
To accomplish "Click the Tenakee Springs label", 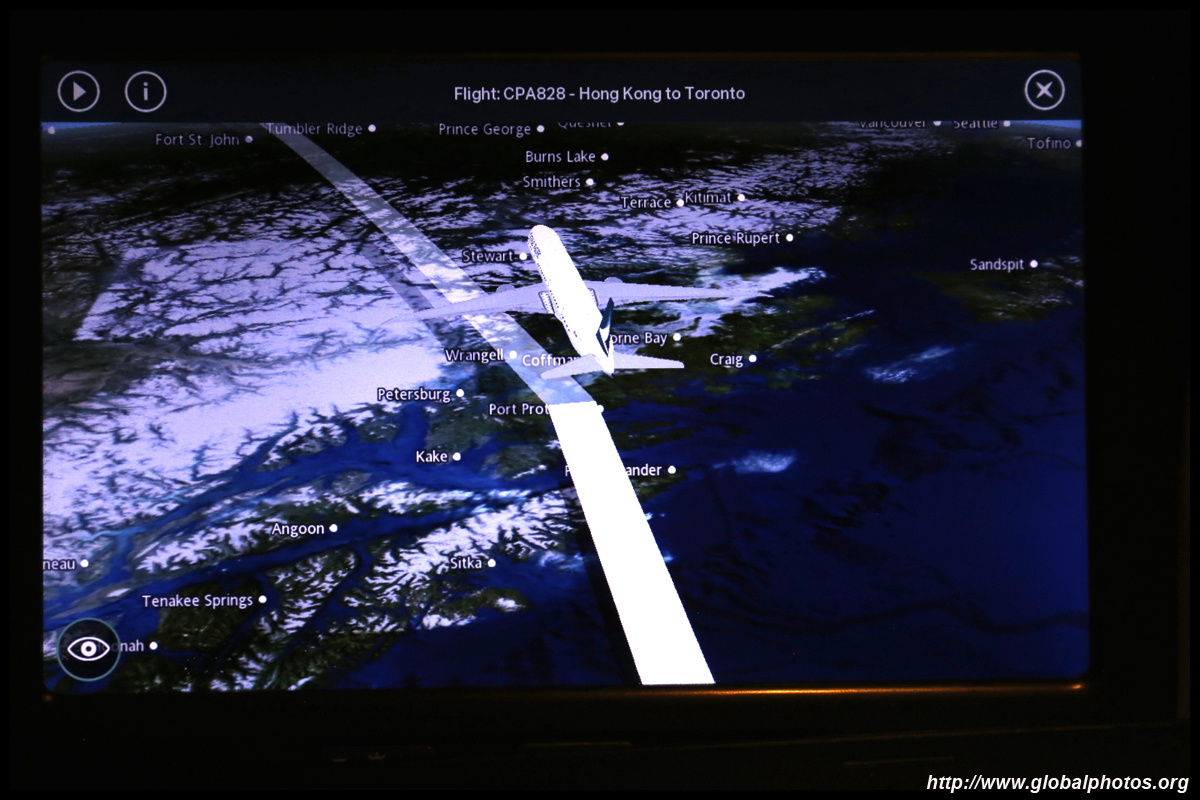I will (197, 601).
